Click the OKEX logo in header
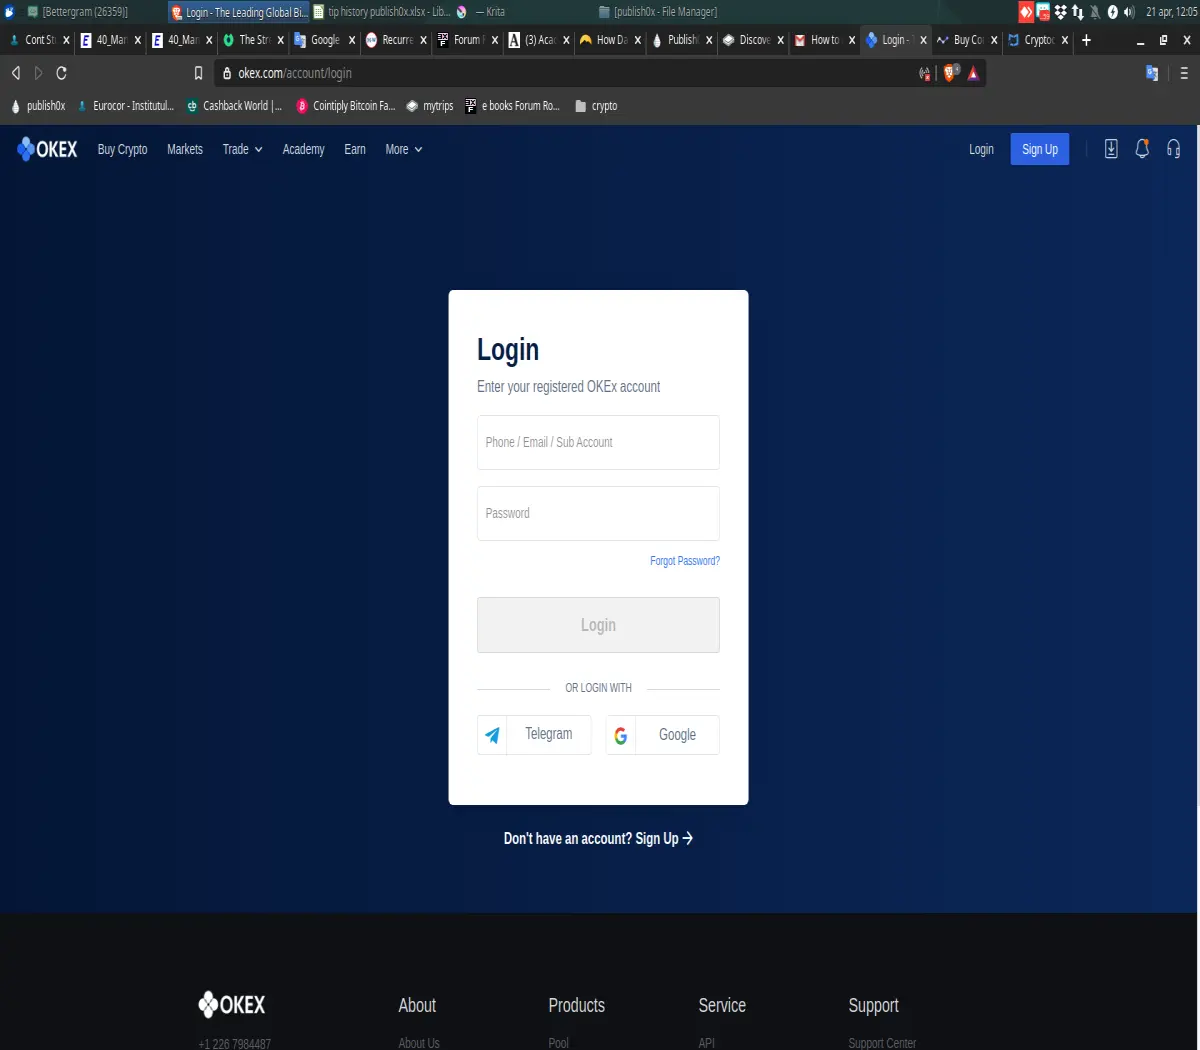1200x1050 pixels. (47, 149)
